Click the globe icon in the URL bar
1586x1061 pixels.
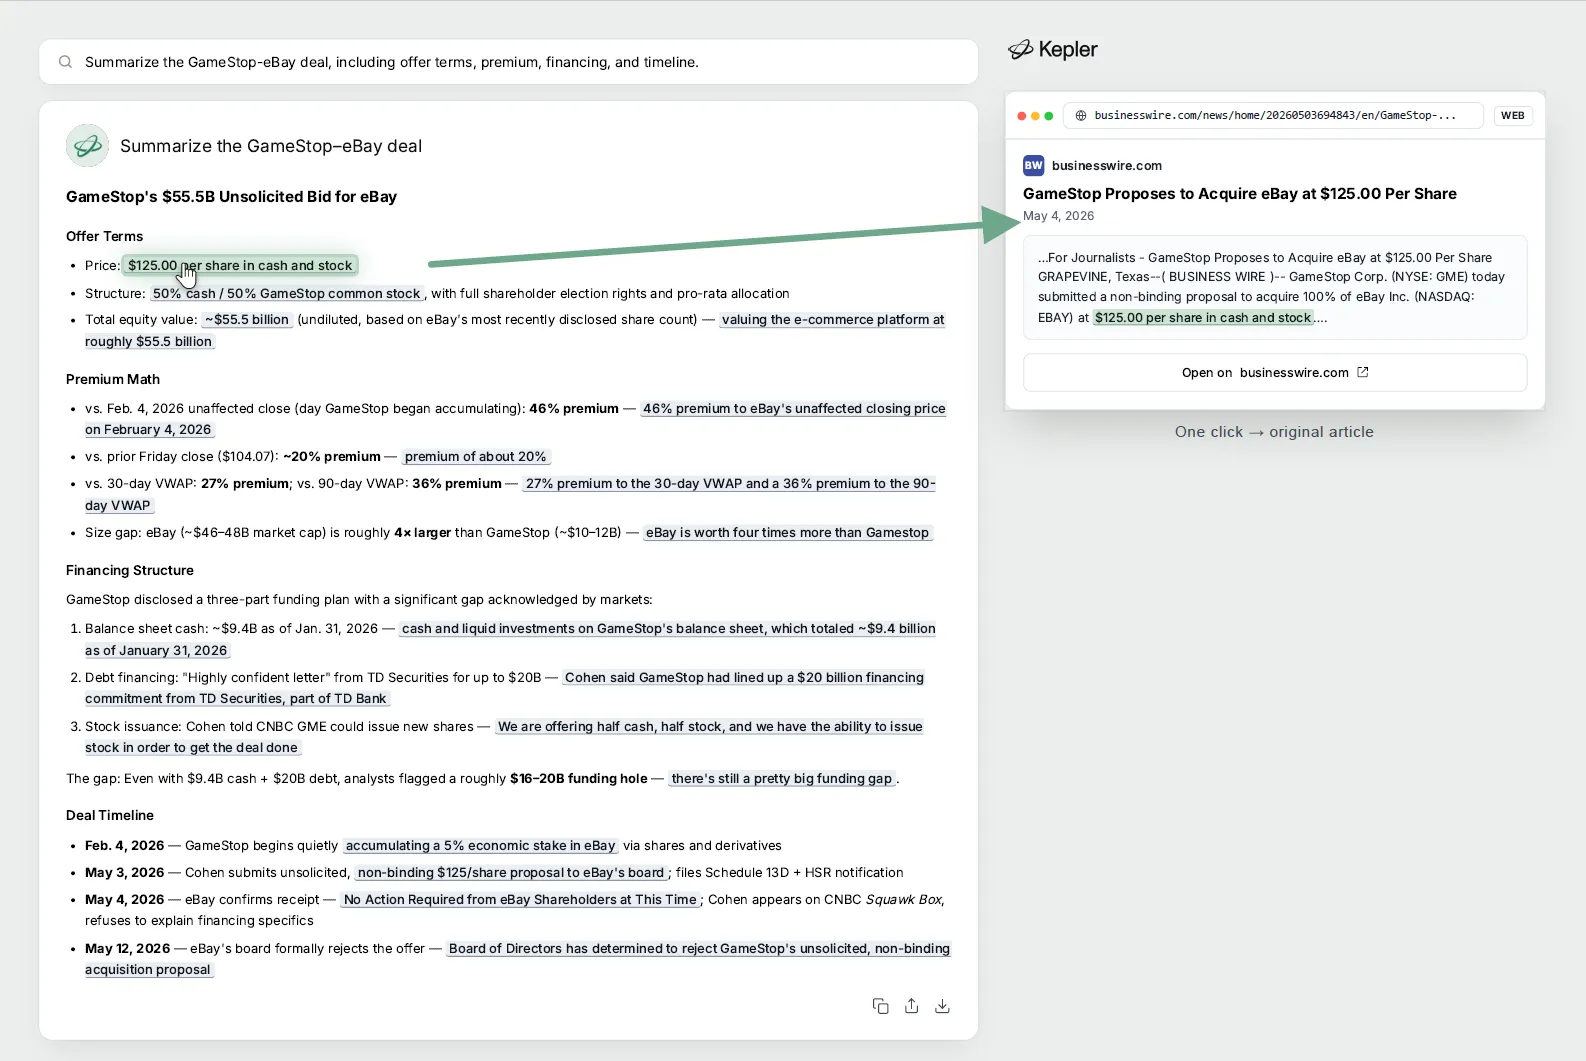pos(1081,116)
